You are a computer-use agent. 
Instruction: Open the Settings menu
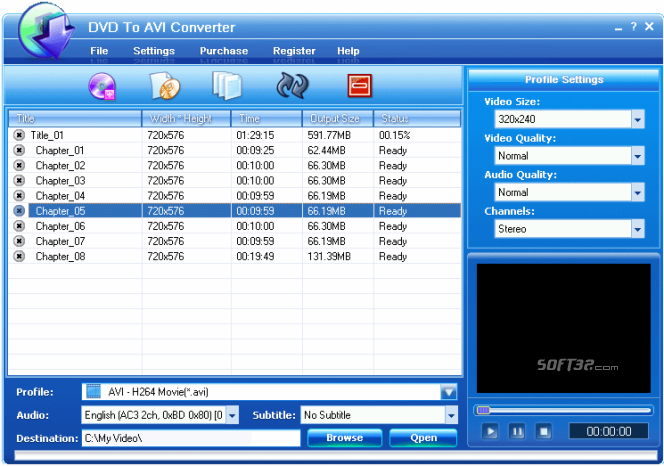154,51
